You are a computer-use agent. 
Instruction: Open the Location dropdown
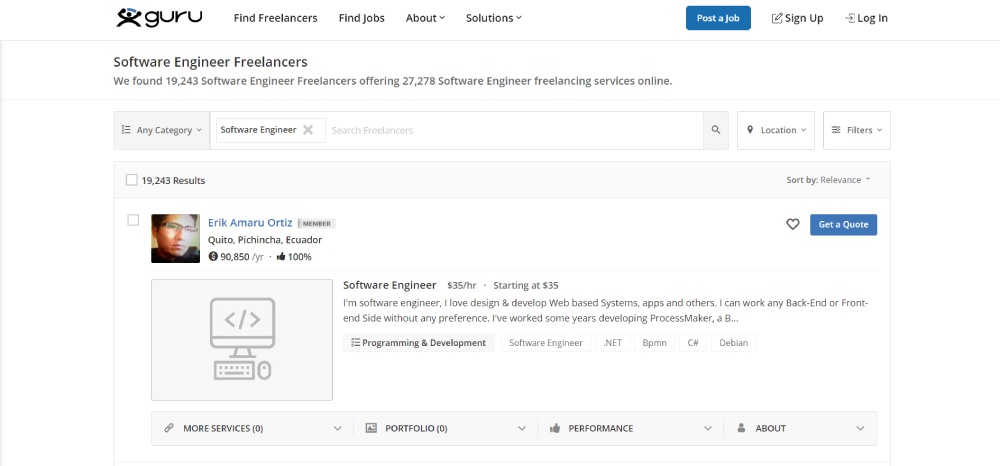coord(776,130)
